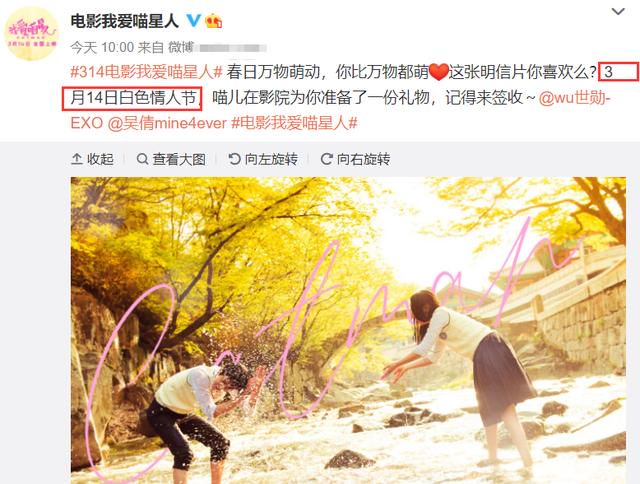Open the 今天 10:00 timestamp link
640x484 pixels.
(x=102, y=48)
